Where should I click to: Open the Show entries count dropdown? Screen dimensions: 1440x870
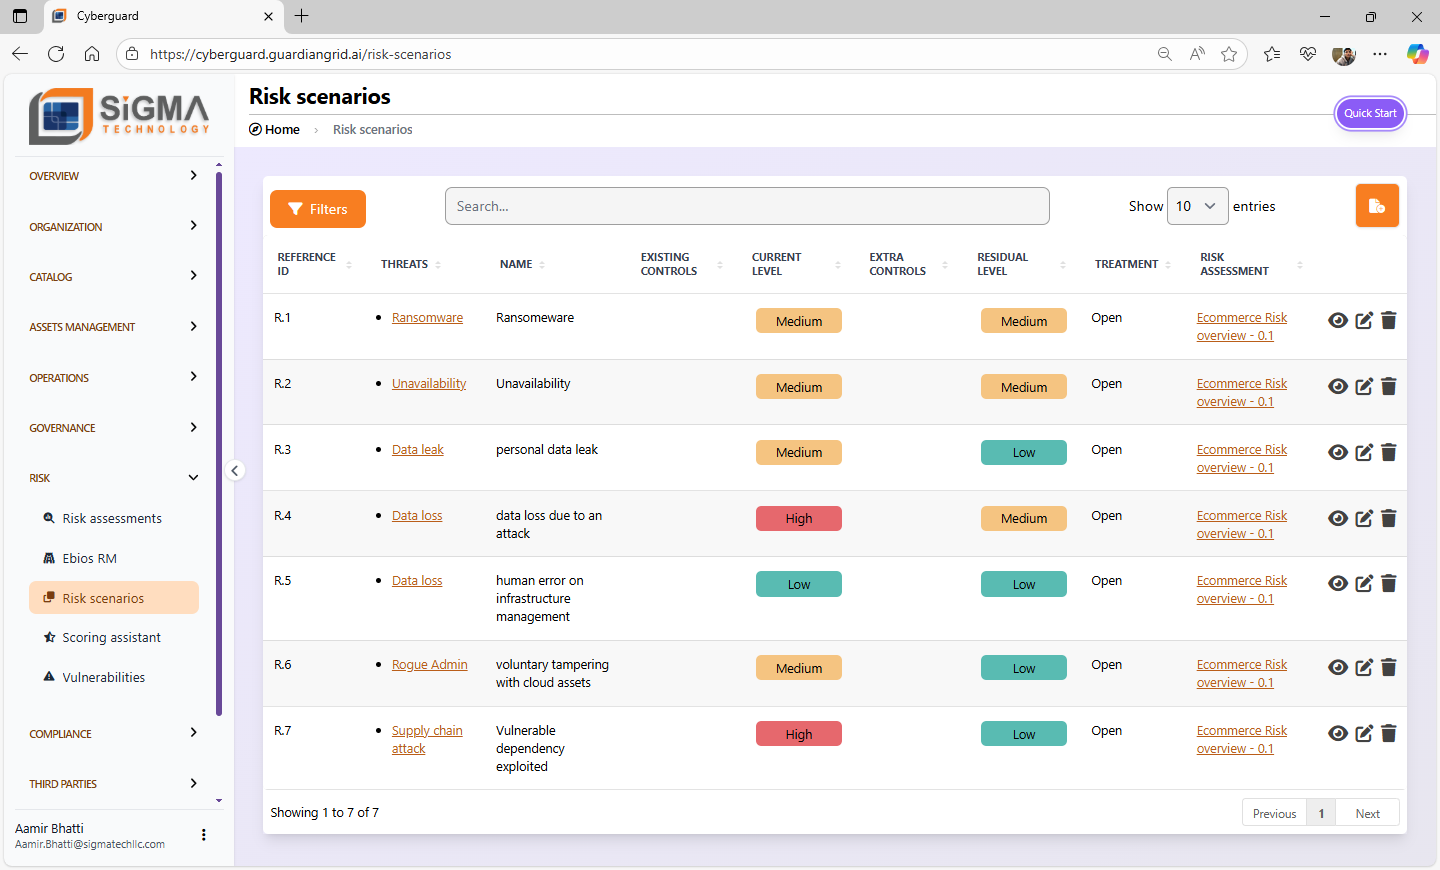1197,206
